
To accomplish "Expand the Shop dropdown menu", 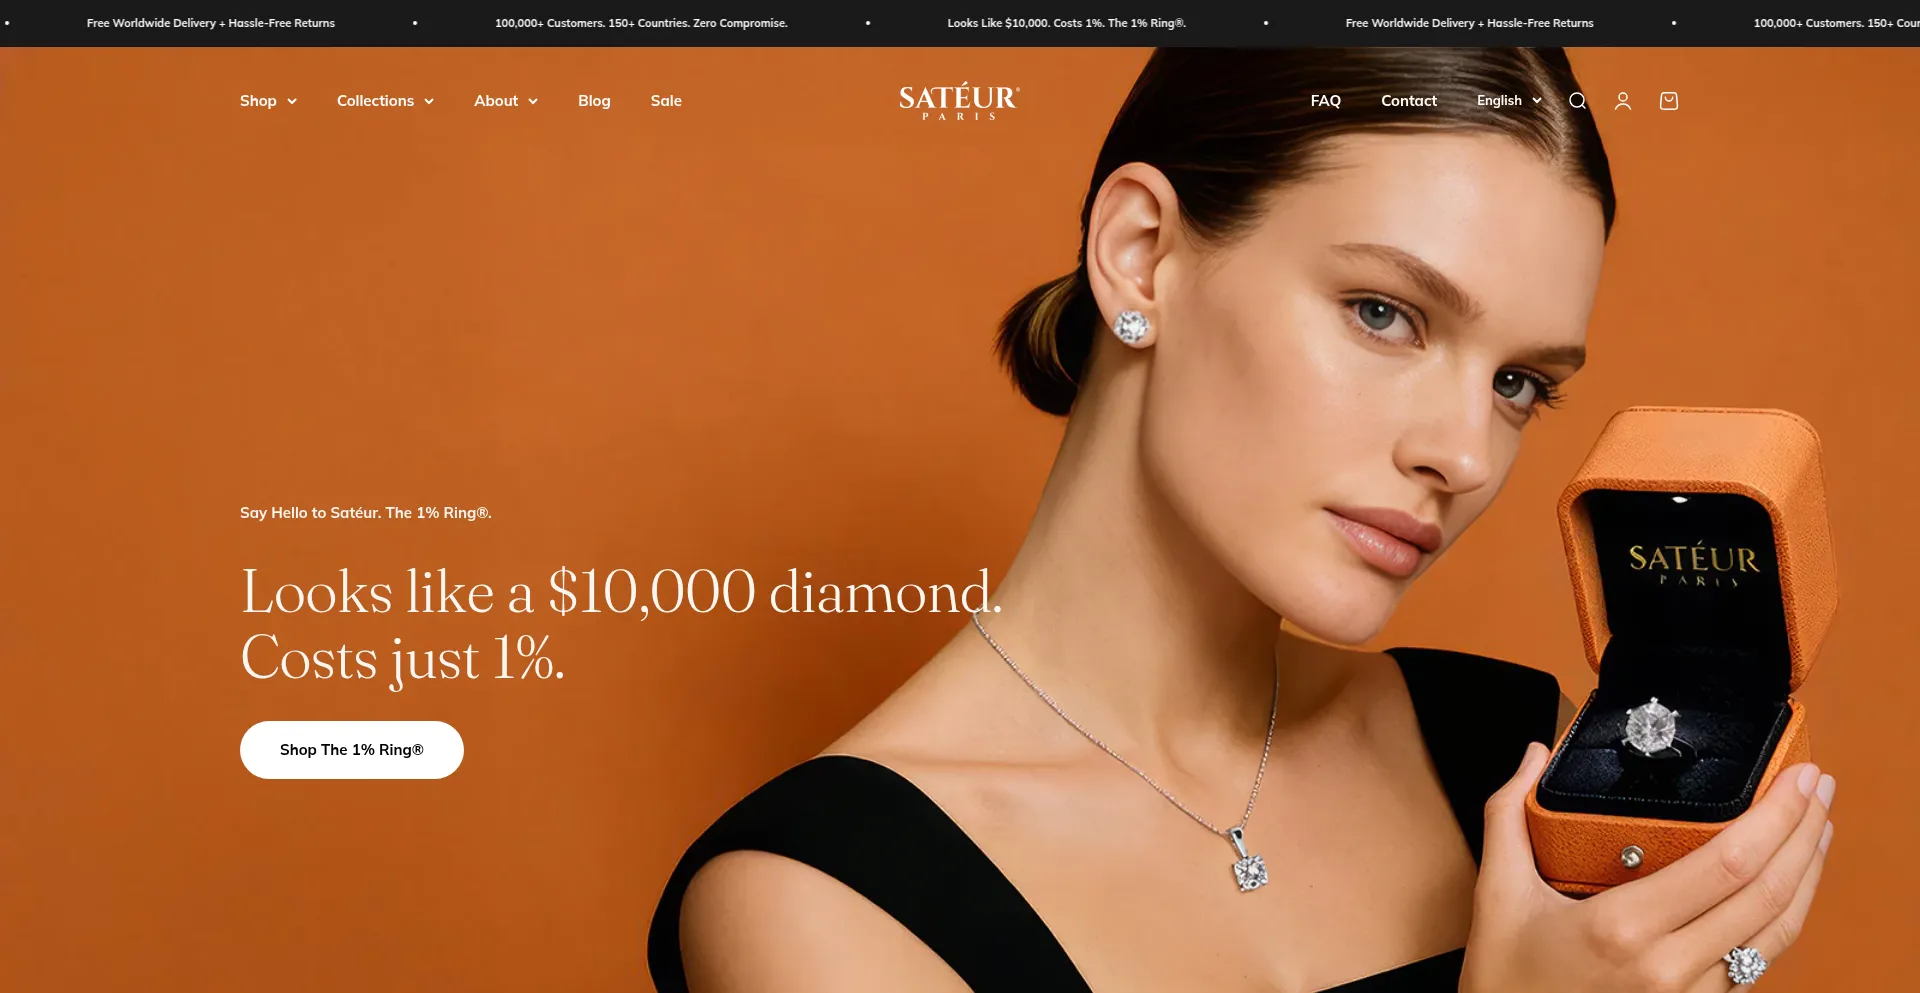I will (x=268, y=101).
